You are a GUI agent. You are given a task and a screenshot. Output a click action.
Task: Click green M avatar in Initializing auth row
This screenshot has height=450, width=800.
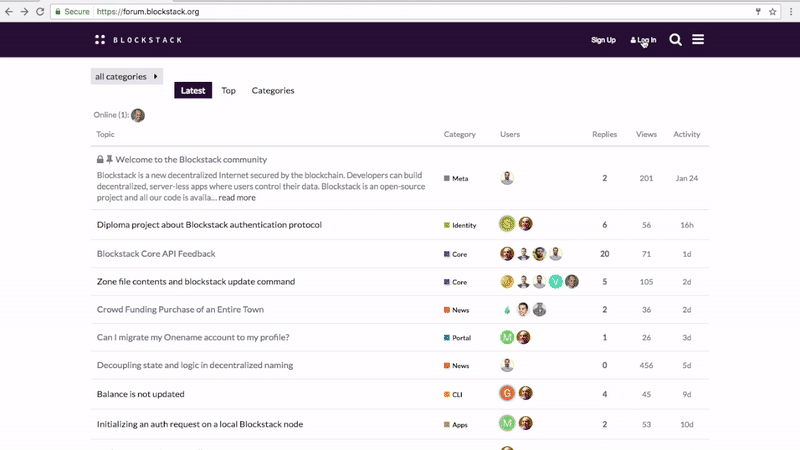(x=507, y=423)
